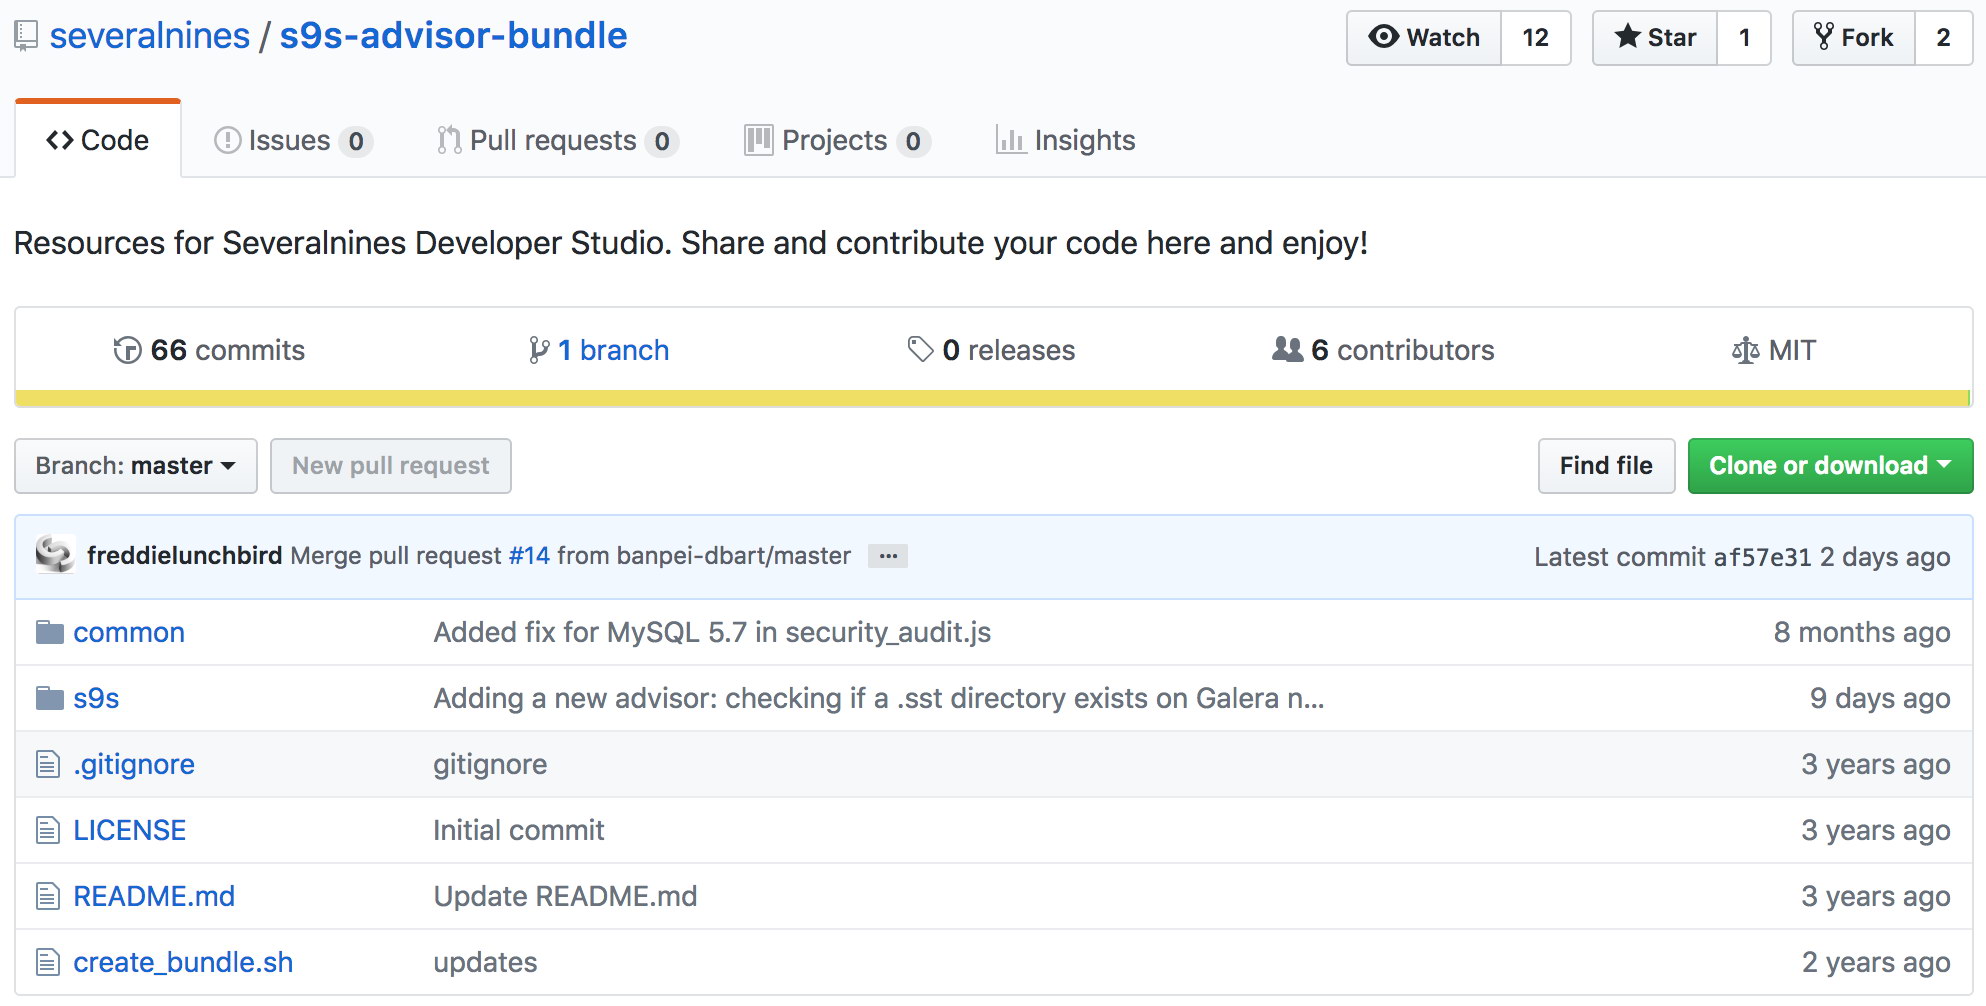Open the Insights tab
This screenshot has height=1006, width=1986.
[1065, 141]
